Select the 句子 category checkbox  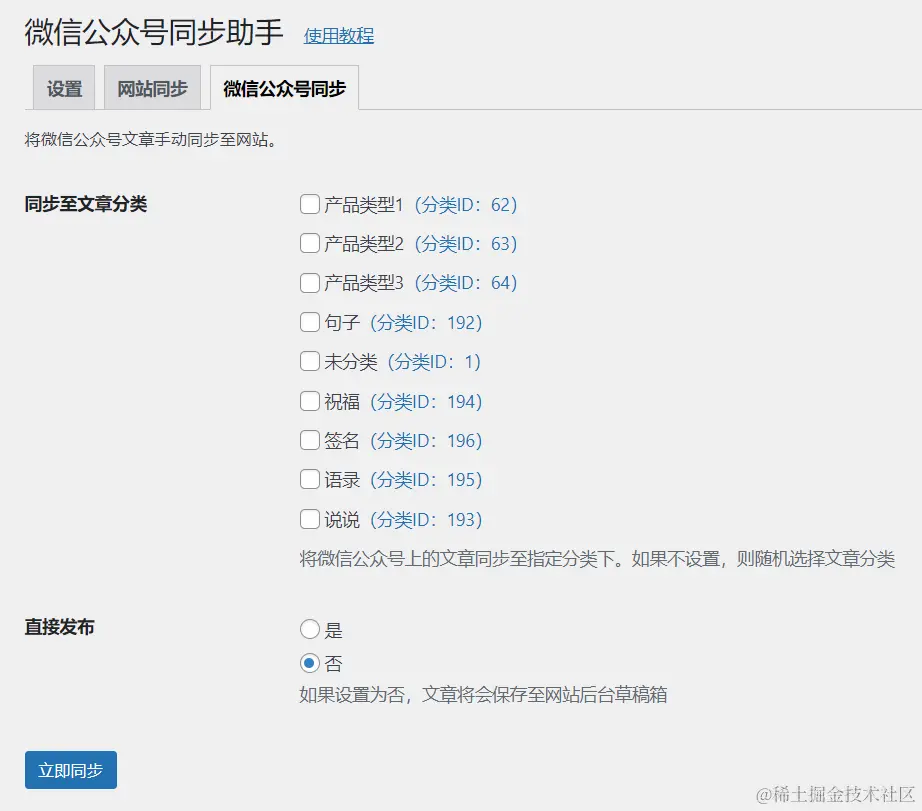click(309, 322)
